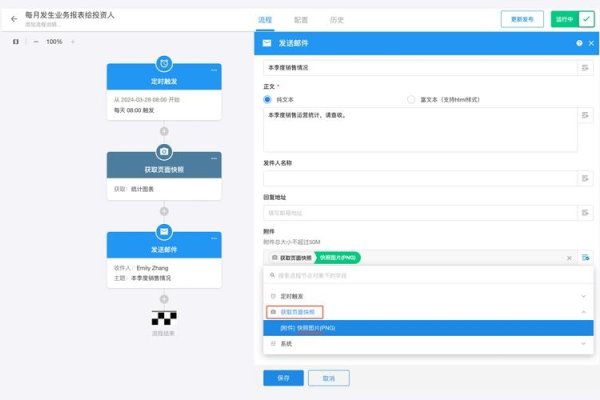Open help icon in 发送邮件 panel header

pyautogui.click(x=579, y=43)
